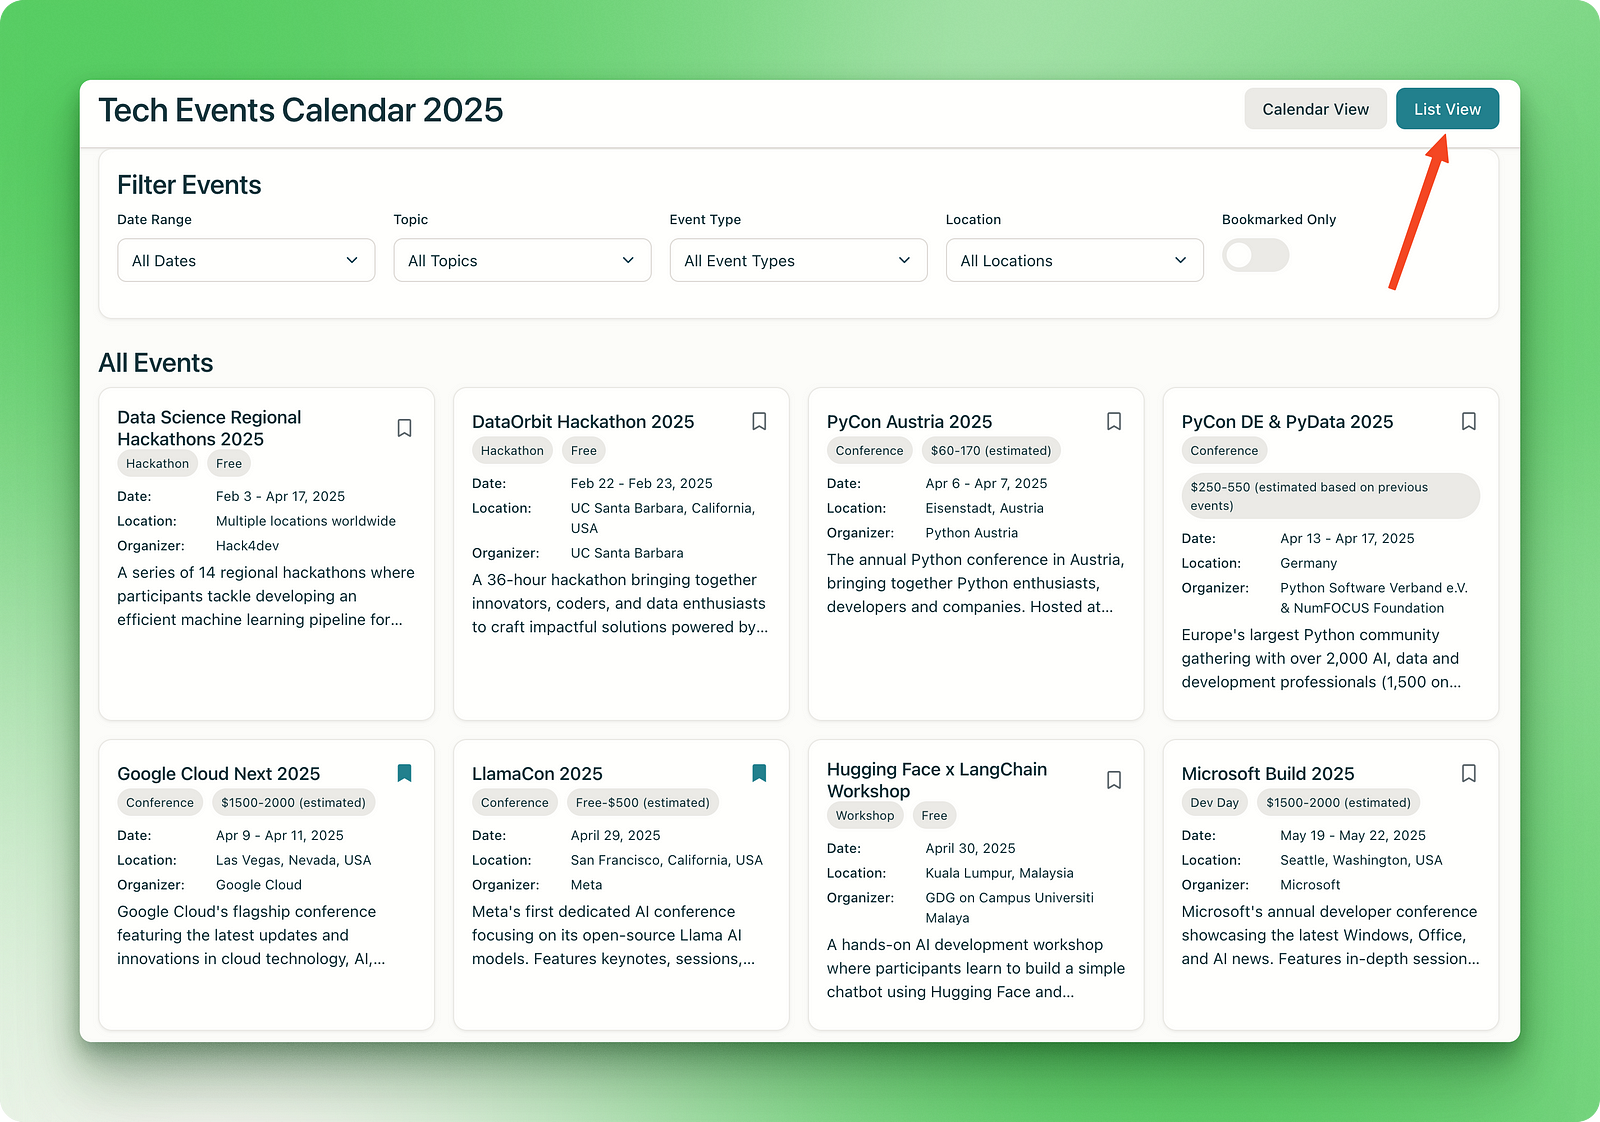Click date May 19 - May 22, 2025
1600x1122 pixels.
point(1353,836)
